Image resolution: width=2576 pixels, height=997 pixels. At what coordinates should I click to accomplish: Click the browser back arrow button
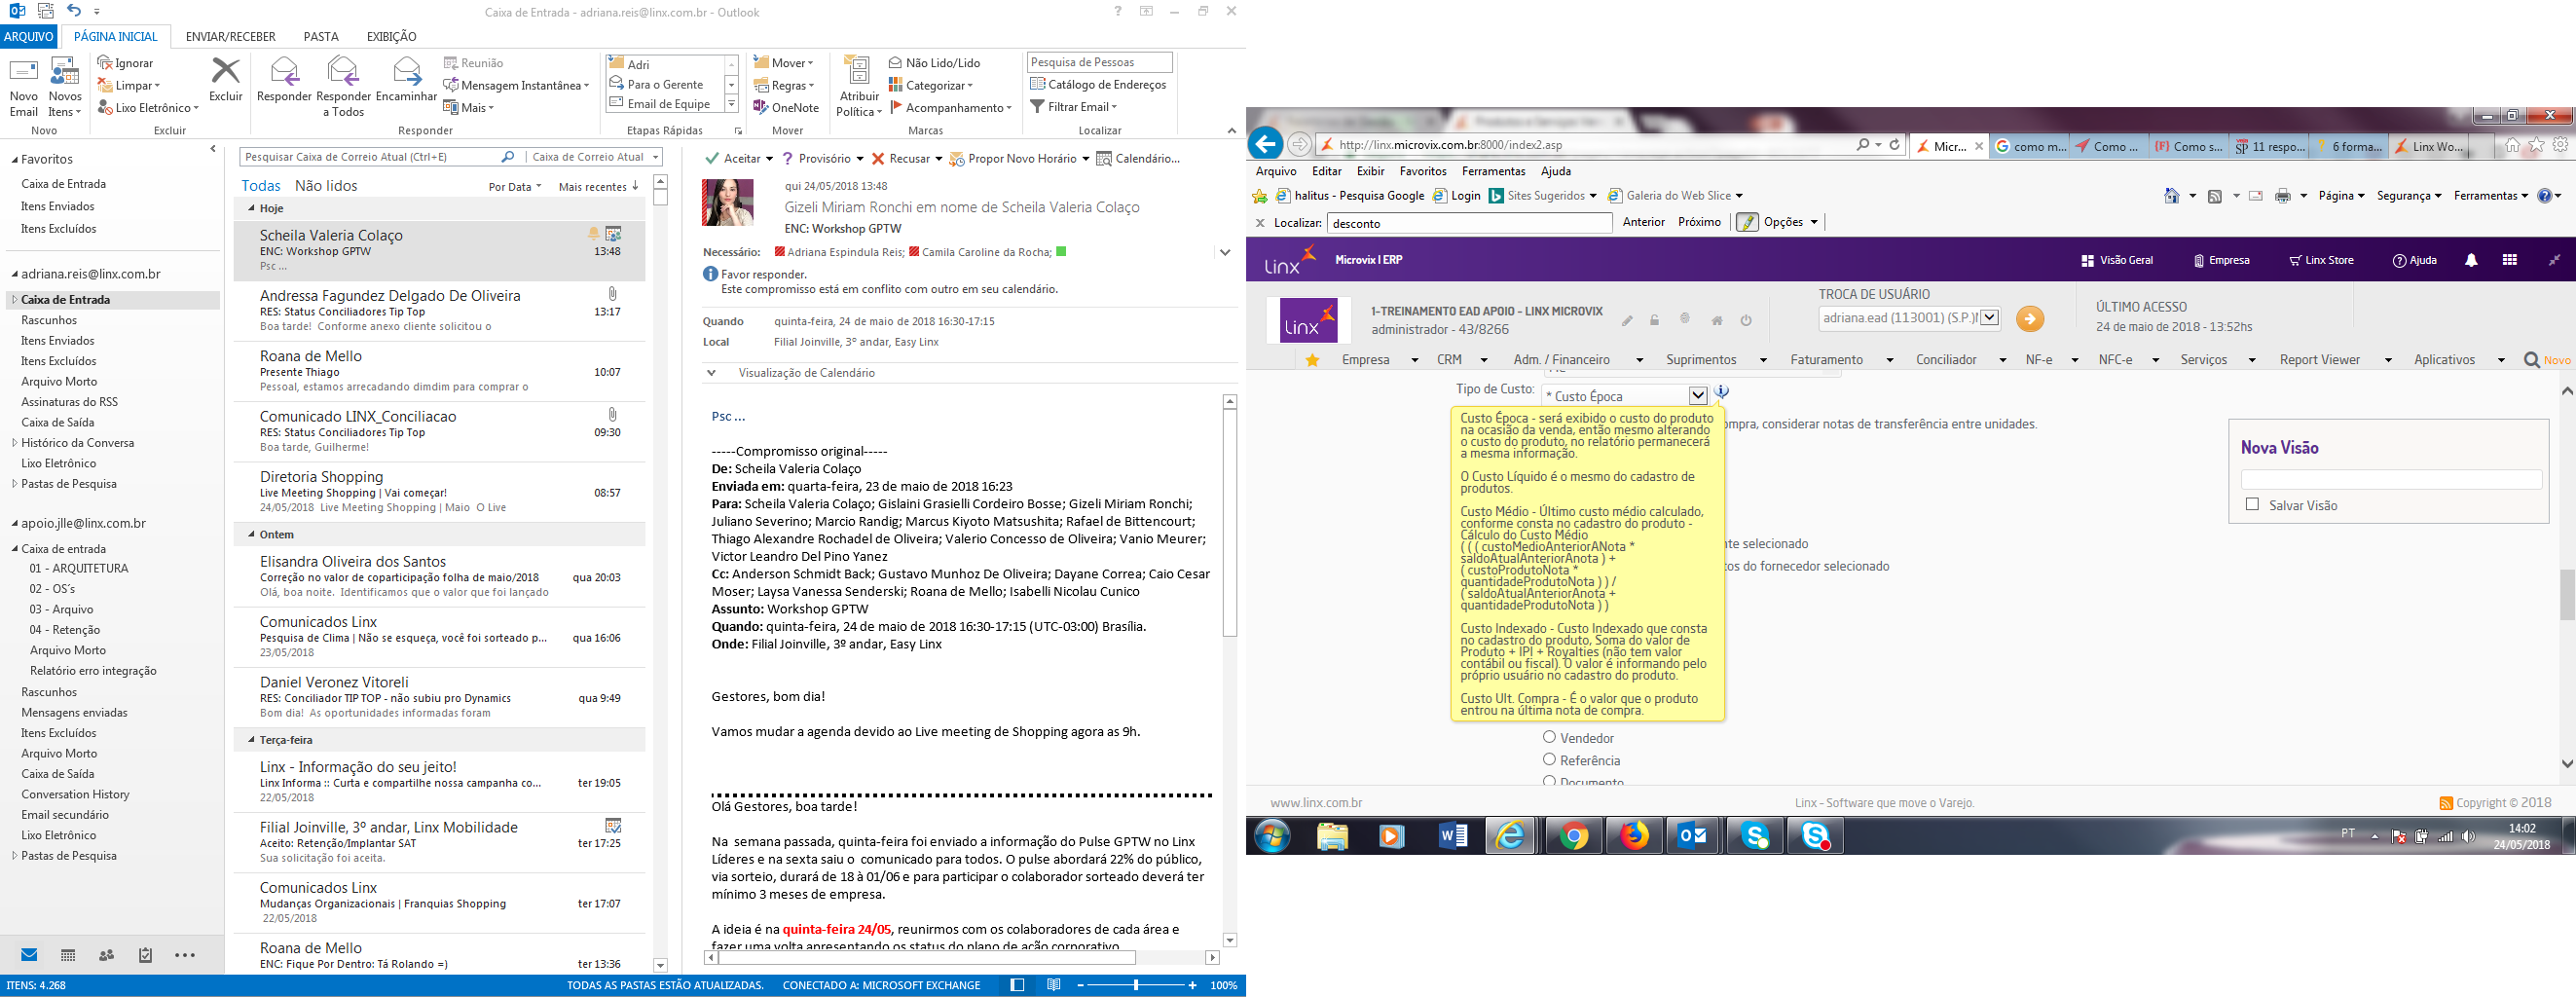pos(1266,144)
